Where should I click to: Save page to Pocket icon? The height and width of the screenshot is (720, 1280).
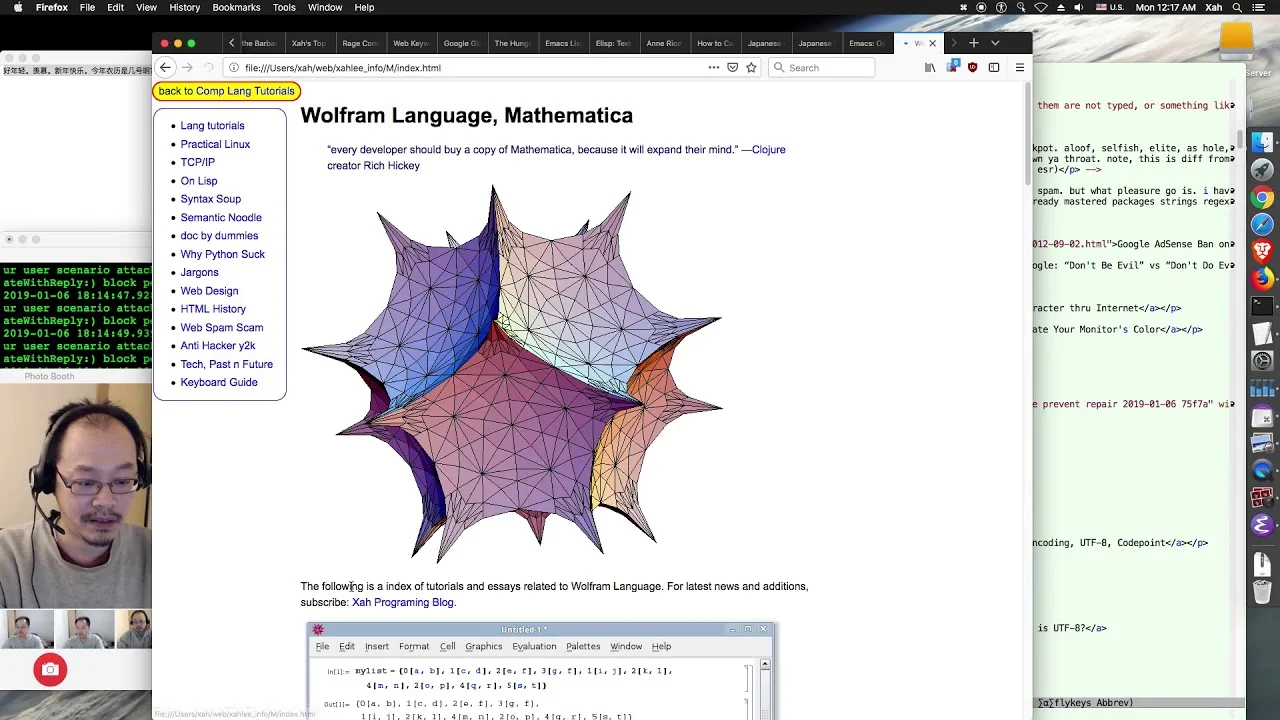point(732,68)
